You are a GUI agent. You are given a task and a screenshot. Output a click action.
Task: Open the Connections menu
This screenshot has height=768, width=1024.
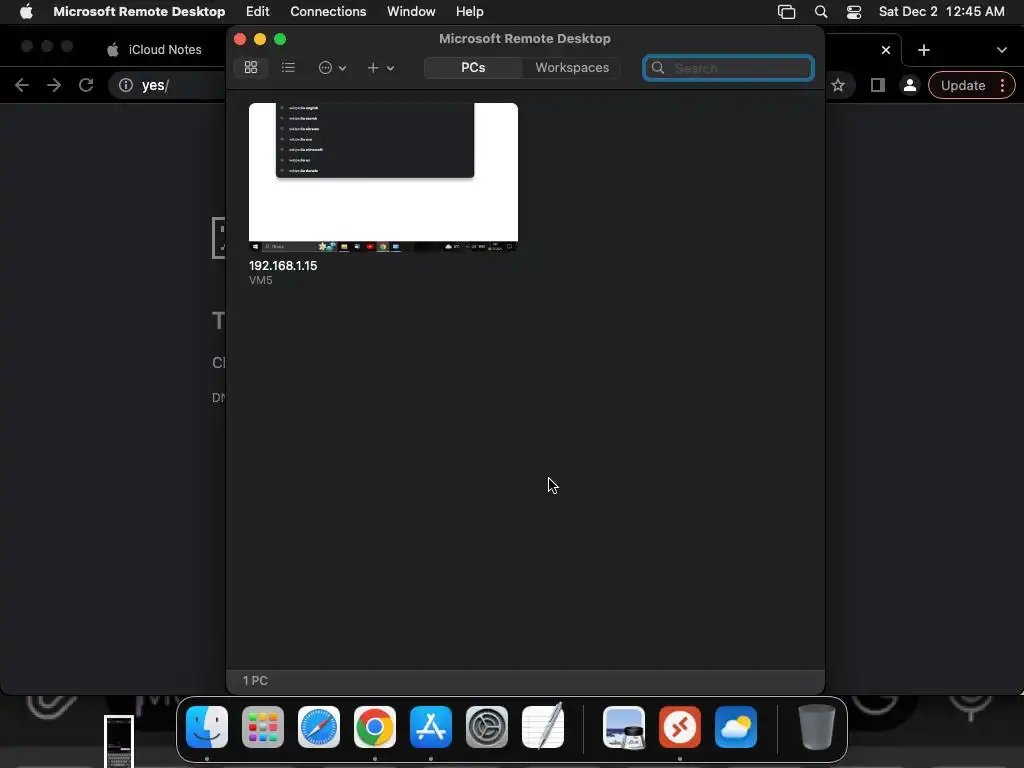(x=328, y=12)
